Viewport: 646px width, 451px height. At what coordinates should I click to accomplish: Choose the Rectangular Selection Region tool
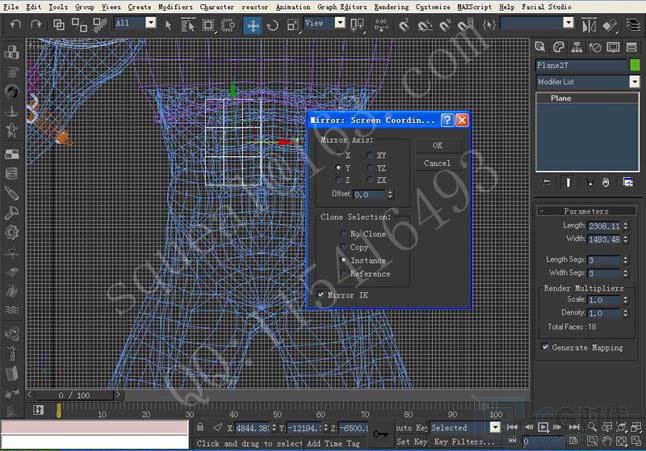pos(208,25)
